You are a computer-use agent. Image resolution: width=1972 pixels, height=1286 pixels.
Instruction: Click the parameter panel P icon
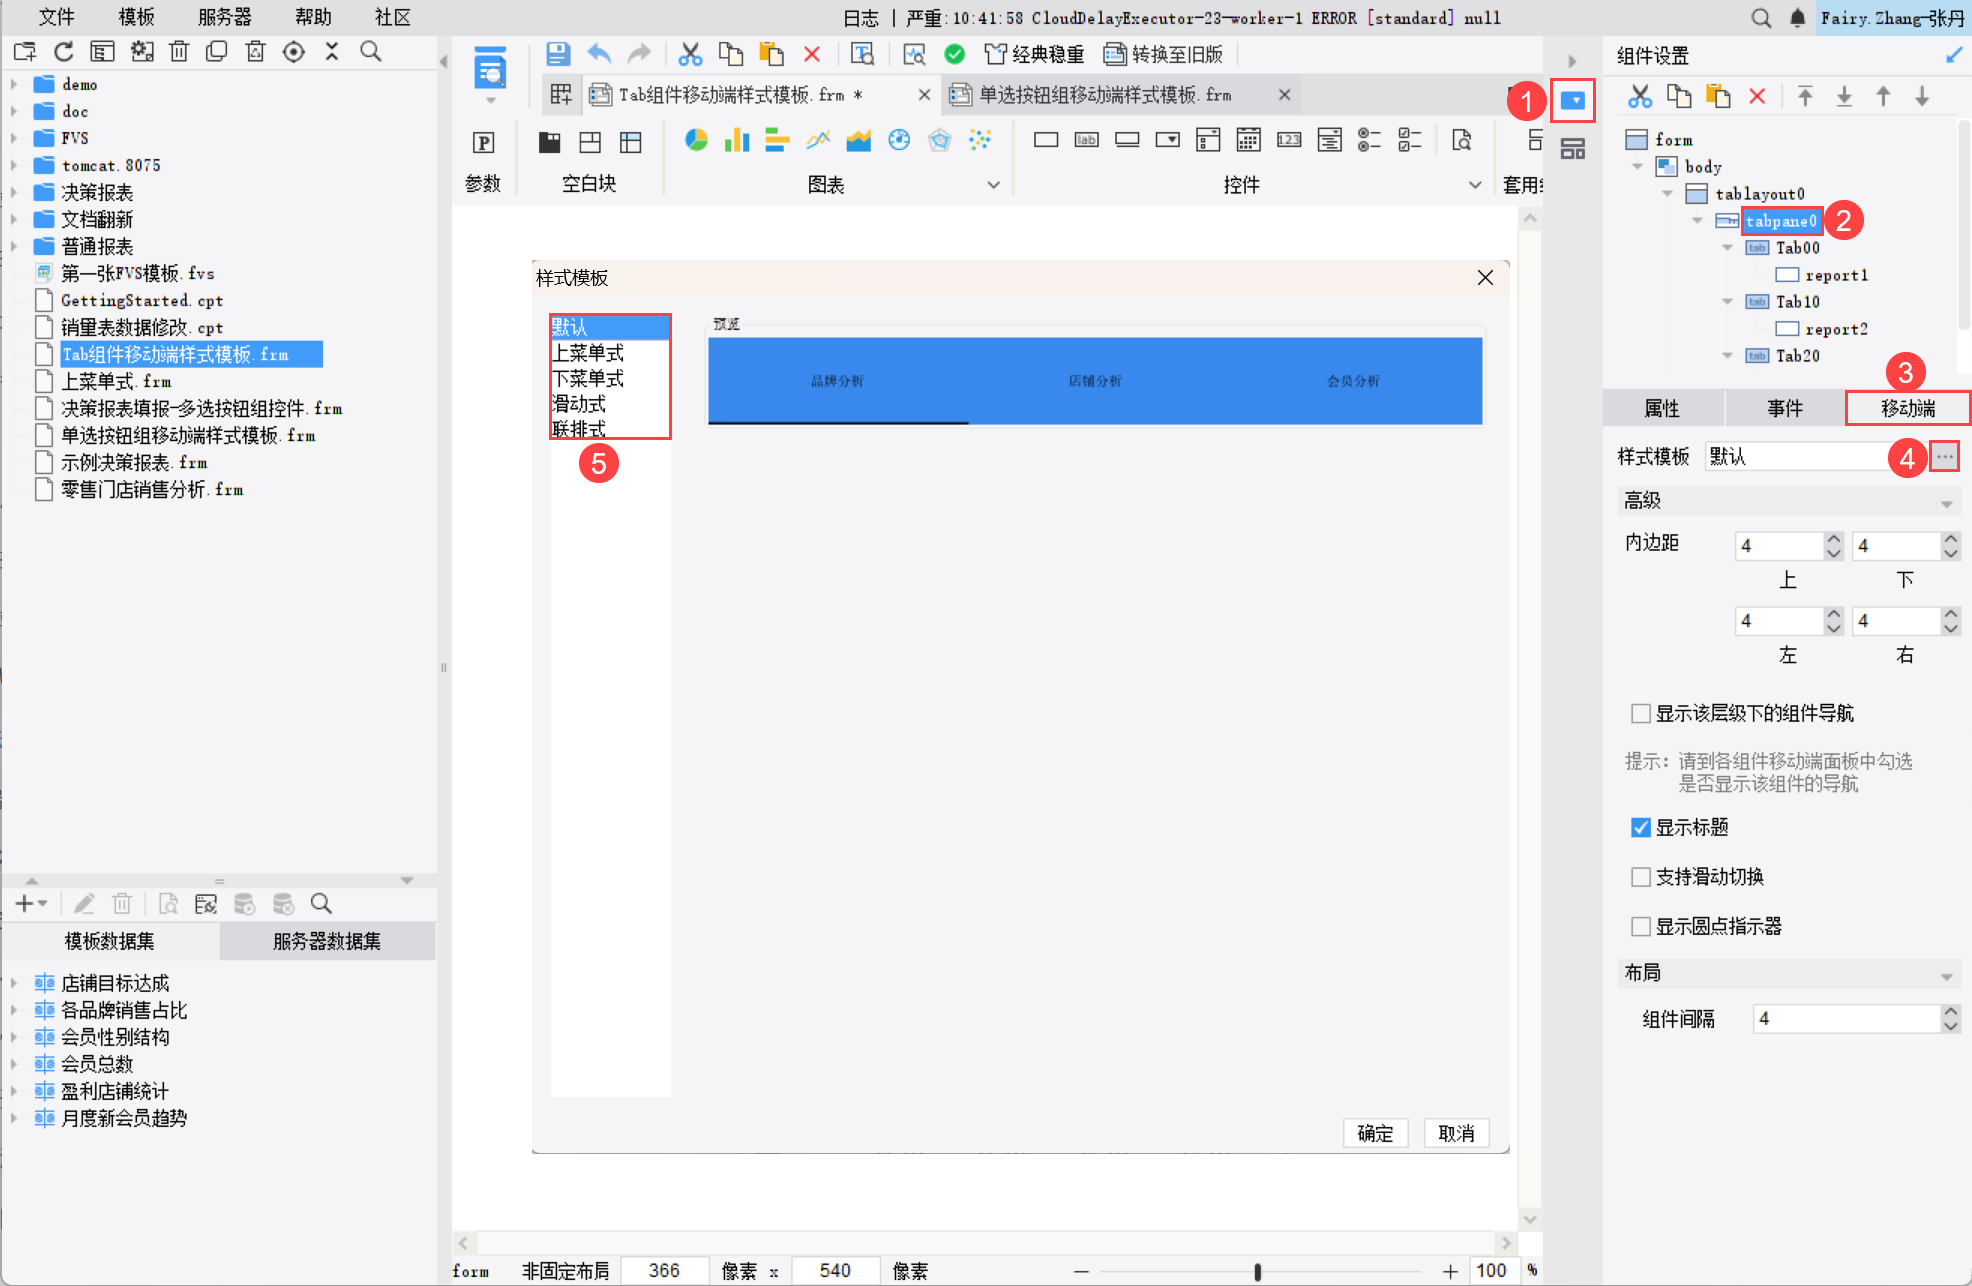pyautogui.click(x=484, y=143)
